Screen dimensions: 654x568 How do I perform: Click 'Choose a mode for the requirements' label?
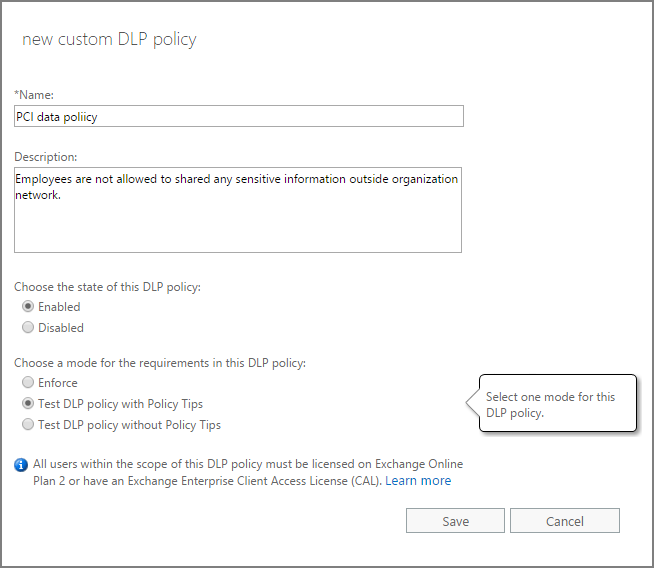160,363
